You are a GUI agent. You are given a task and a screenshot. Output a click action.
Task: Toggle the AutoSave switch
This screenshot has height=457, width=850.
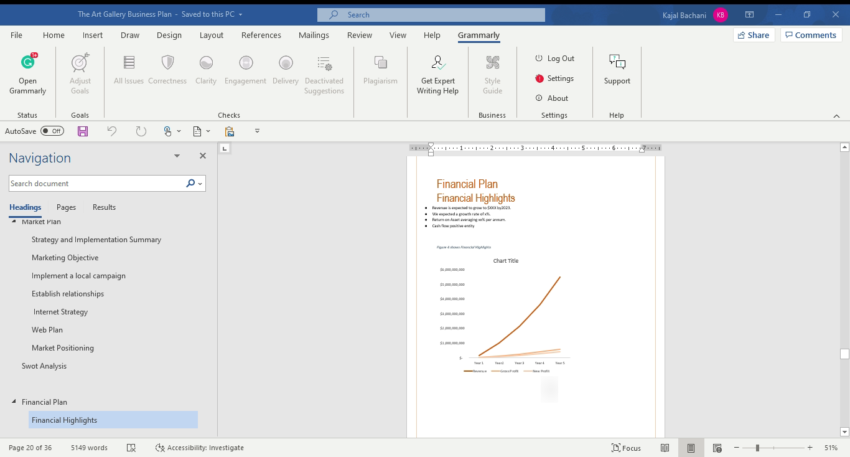52,131
